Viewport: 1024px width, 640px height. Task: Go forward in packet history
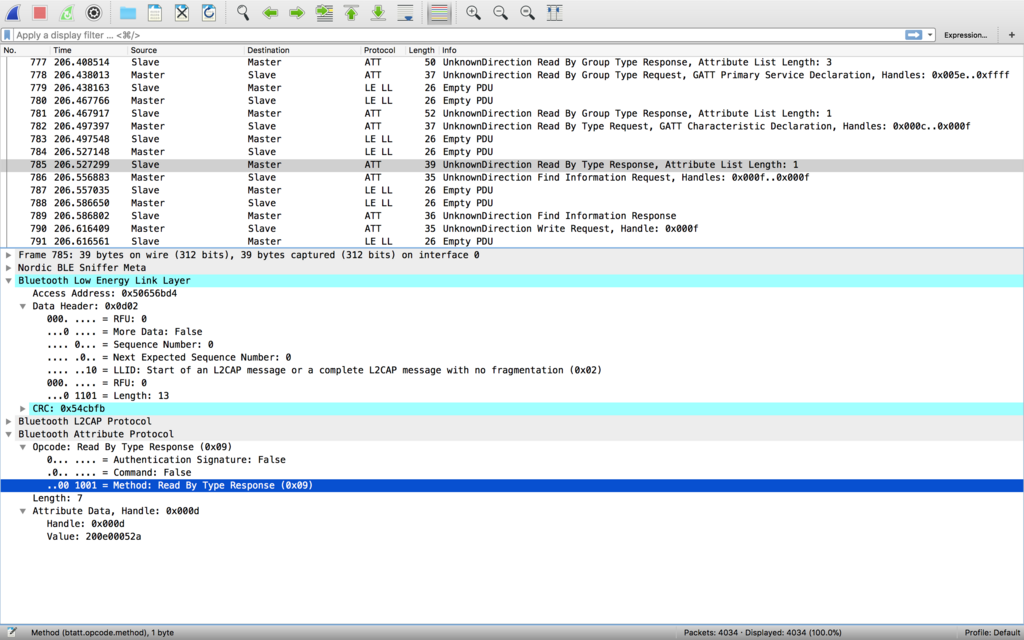[x=297, y=12]
